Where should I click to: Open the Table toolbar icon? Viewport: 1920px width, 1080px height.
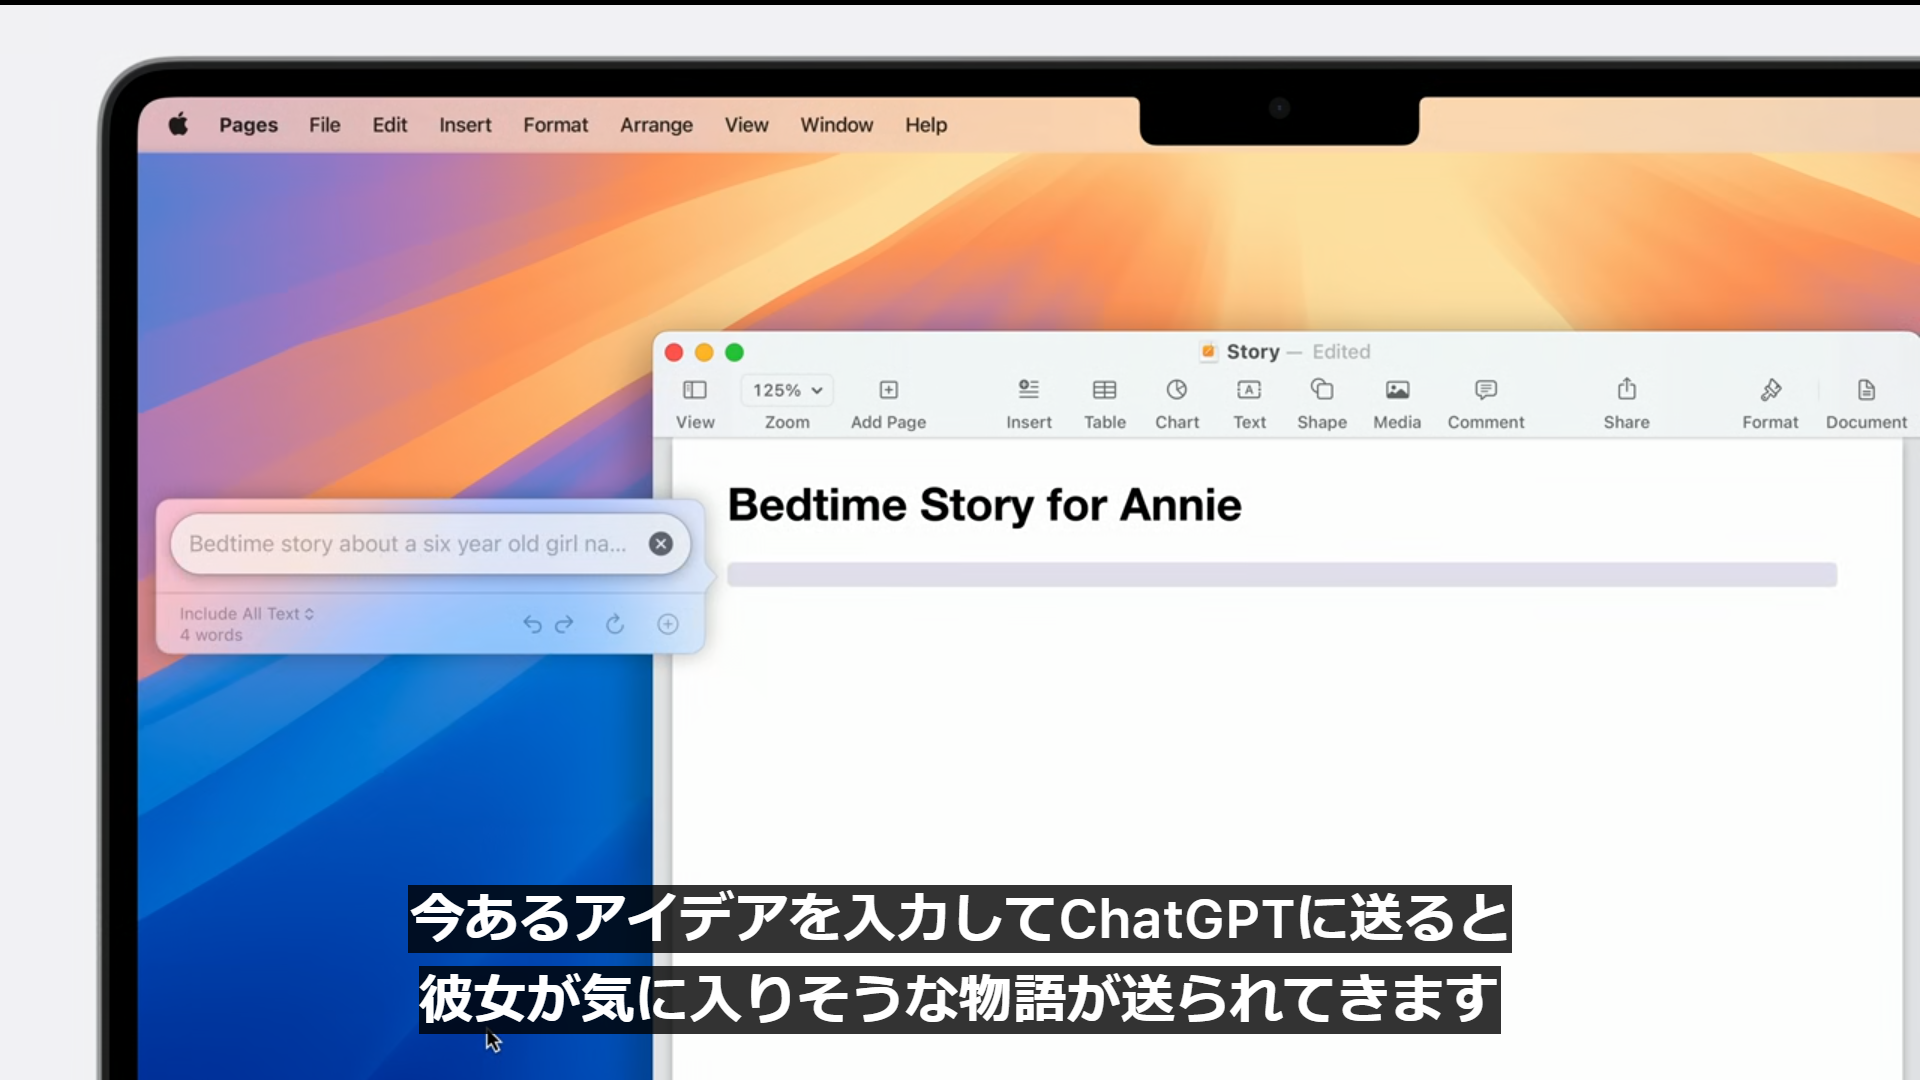(x=1104, y=391)
